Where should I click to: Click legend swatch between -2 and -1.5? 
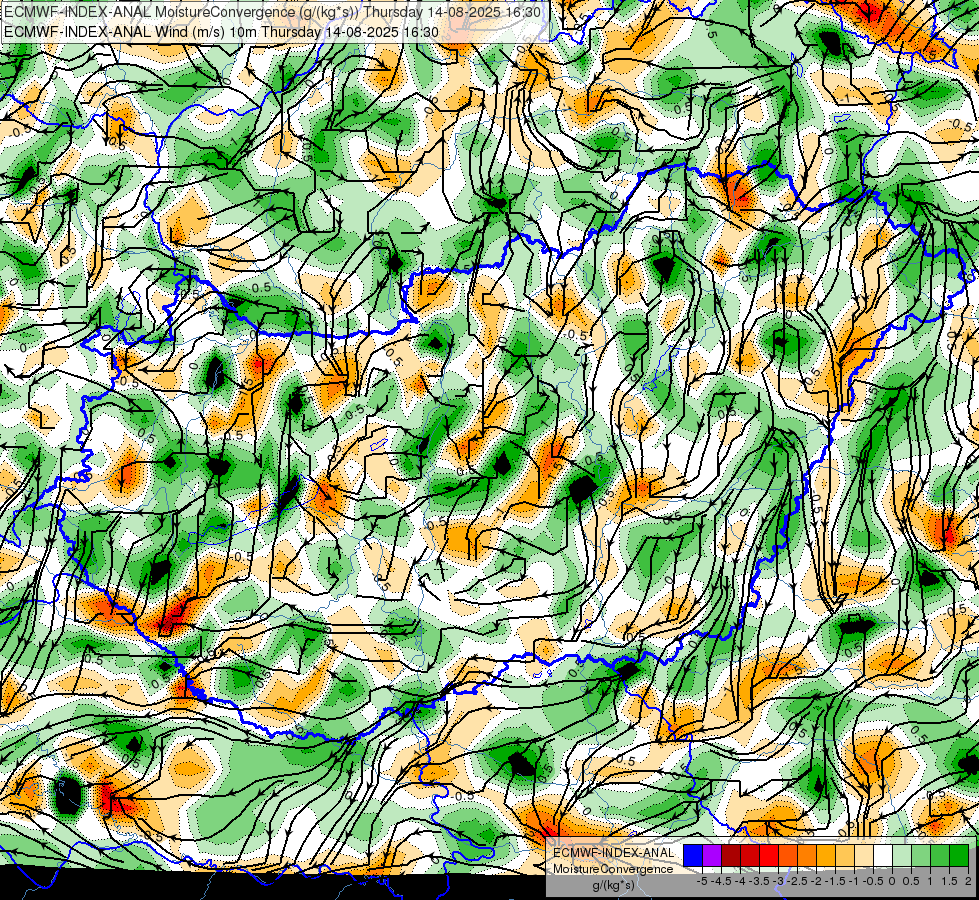(x=826, y=856)
